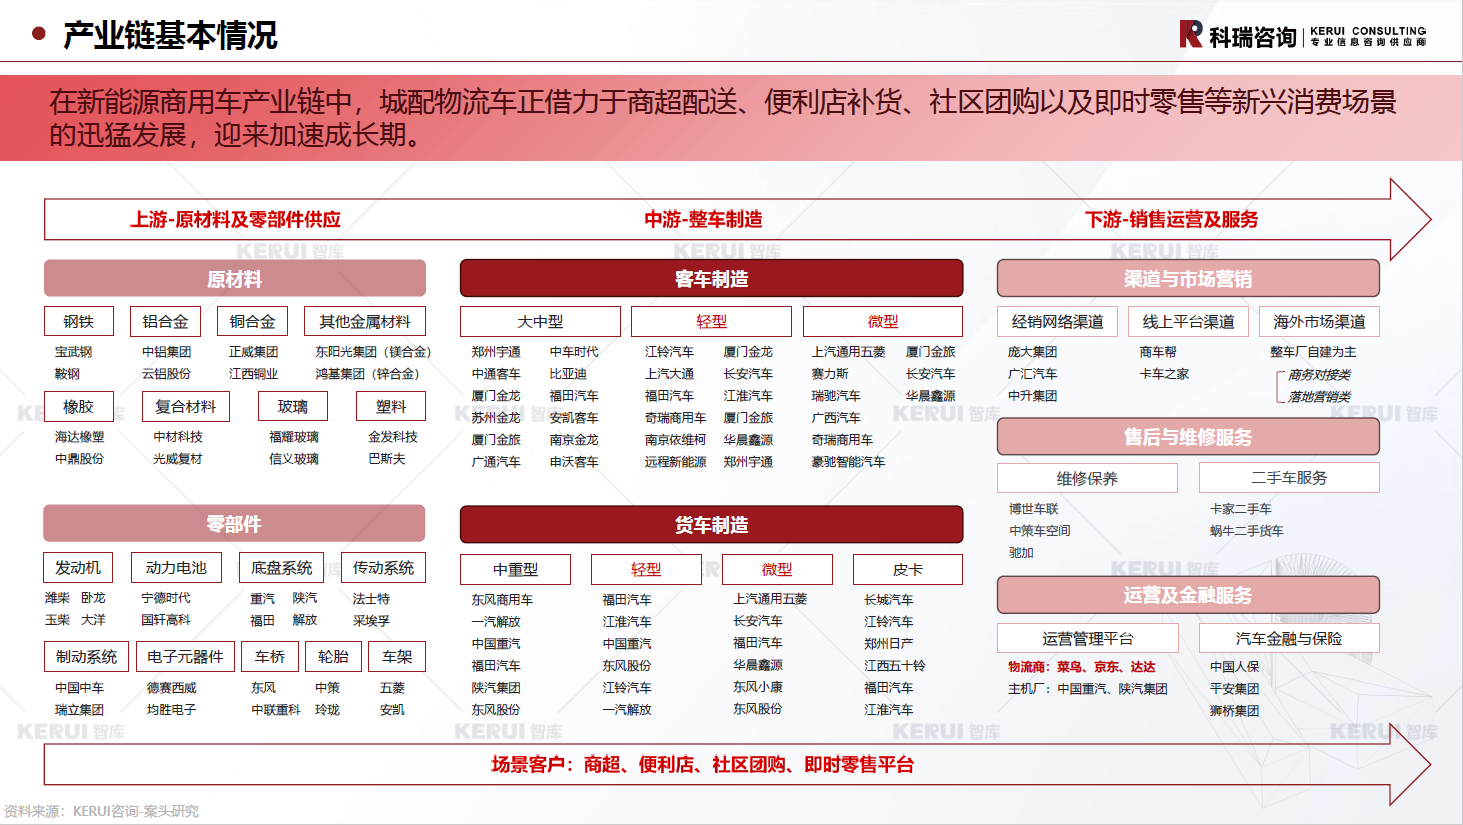Click the 海外市场渠道 box
1463x825 pixels.
pyautogui.click(x=1320, y=321)
